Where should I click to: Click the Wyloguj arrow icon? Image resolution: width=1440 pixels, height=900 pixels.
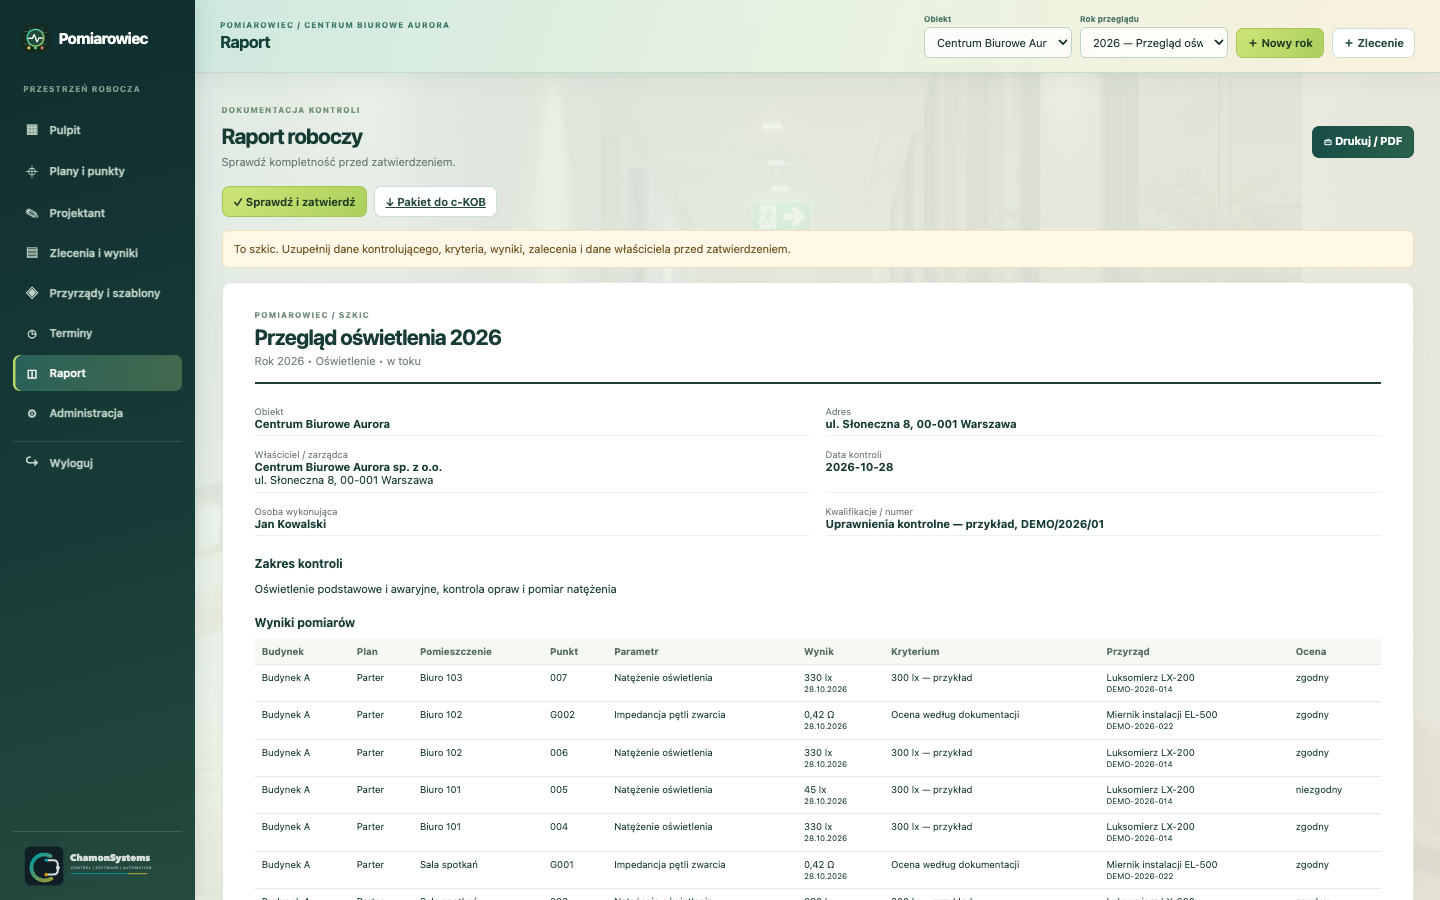coord(32,462)
